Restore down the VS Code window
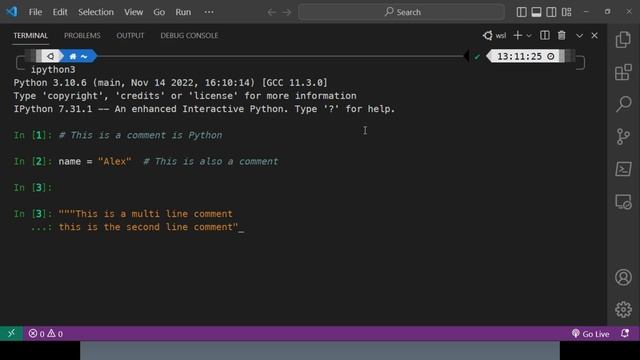Screen dimensions: 640x360 pyautogui.click(x=607, y=12)
